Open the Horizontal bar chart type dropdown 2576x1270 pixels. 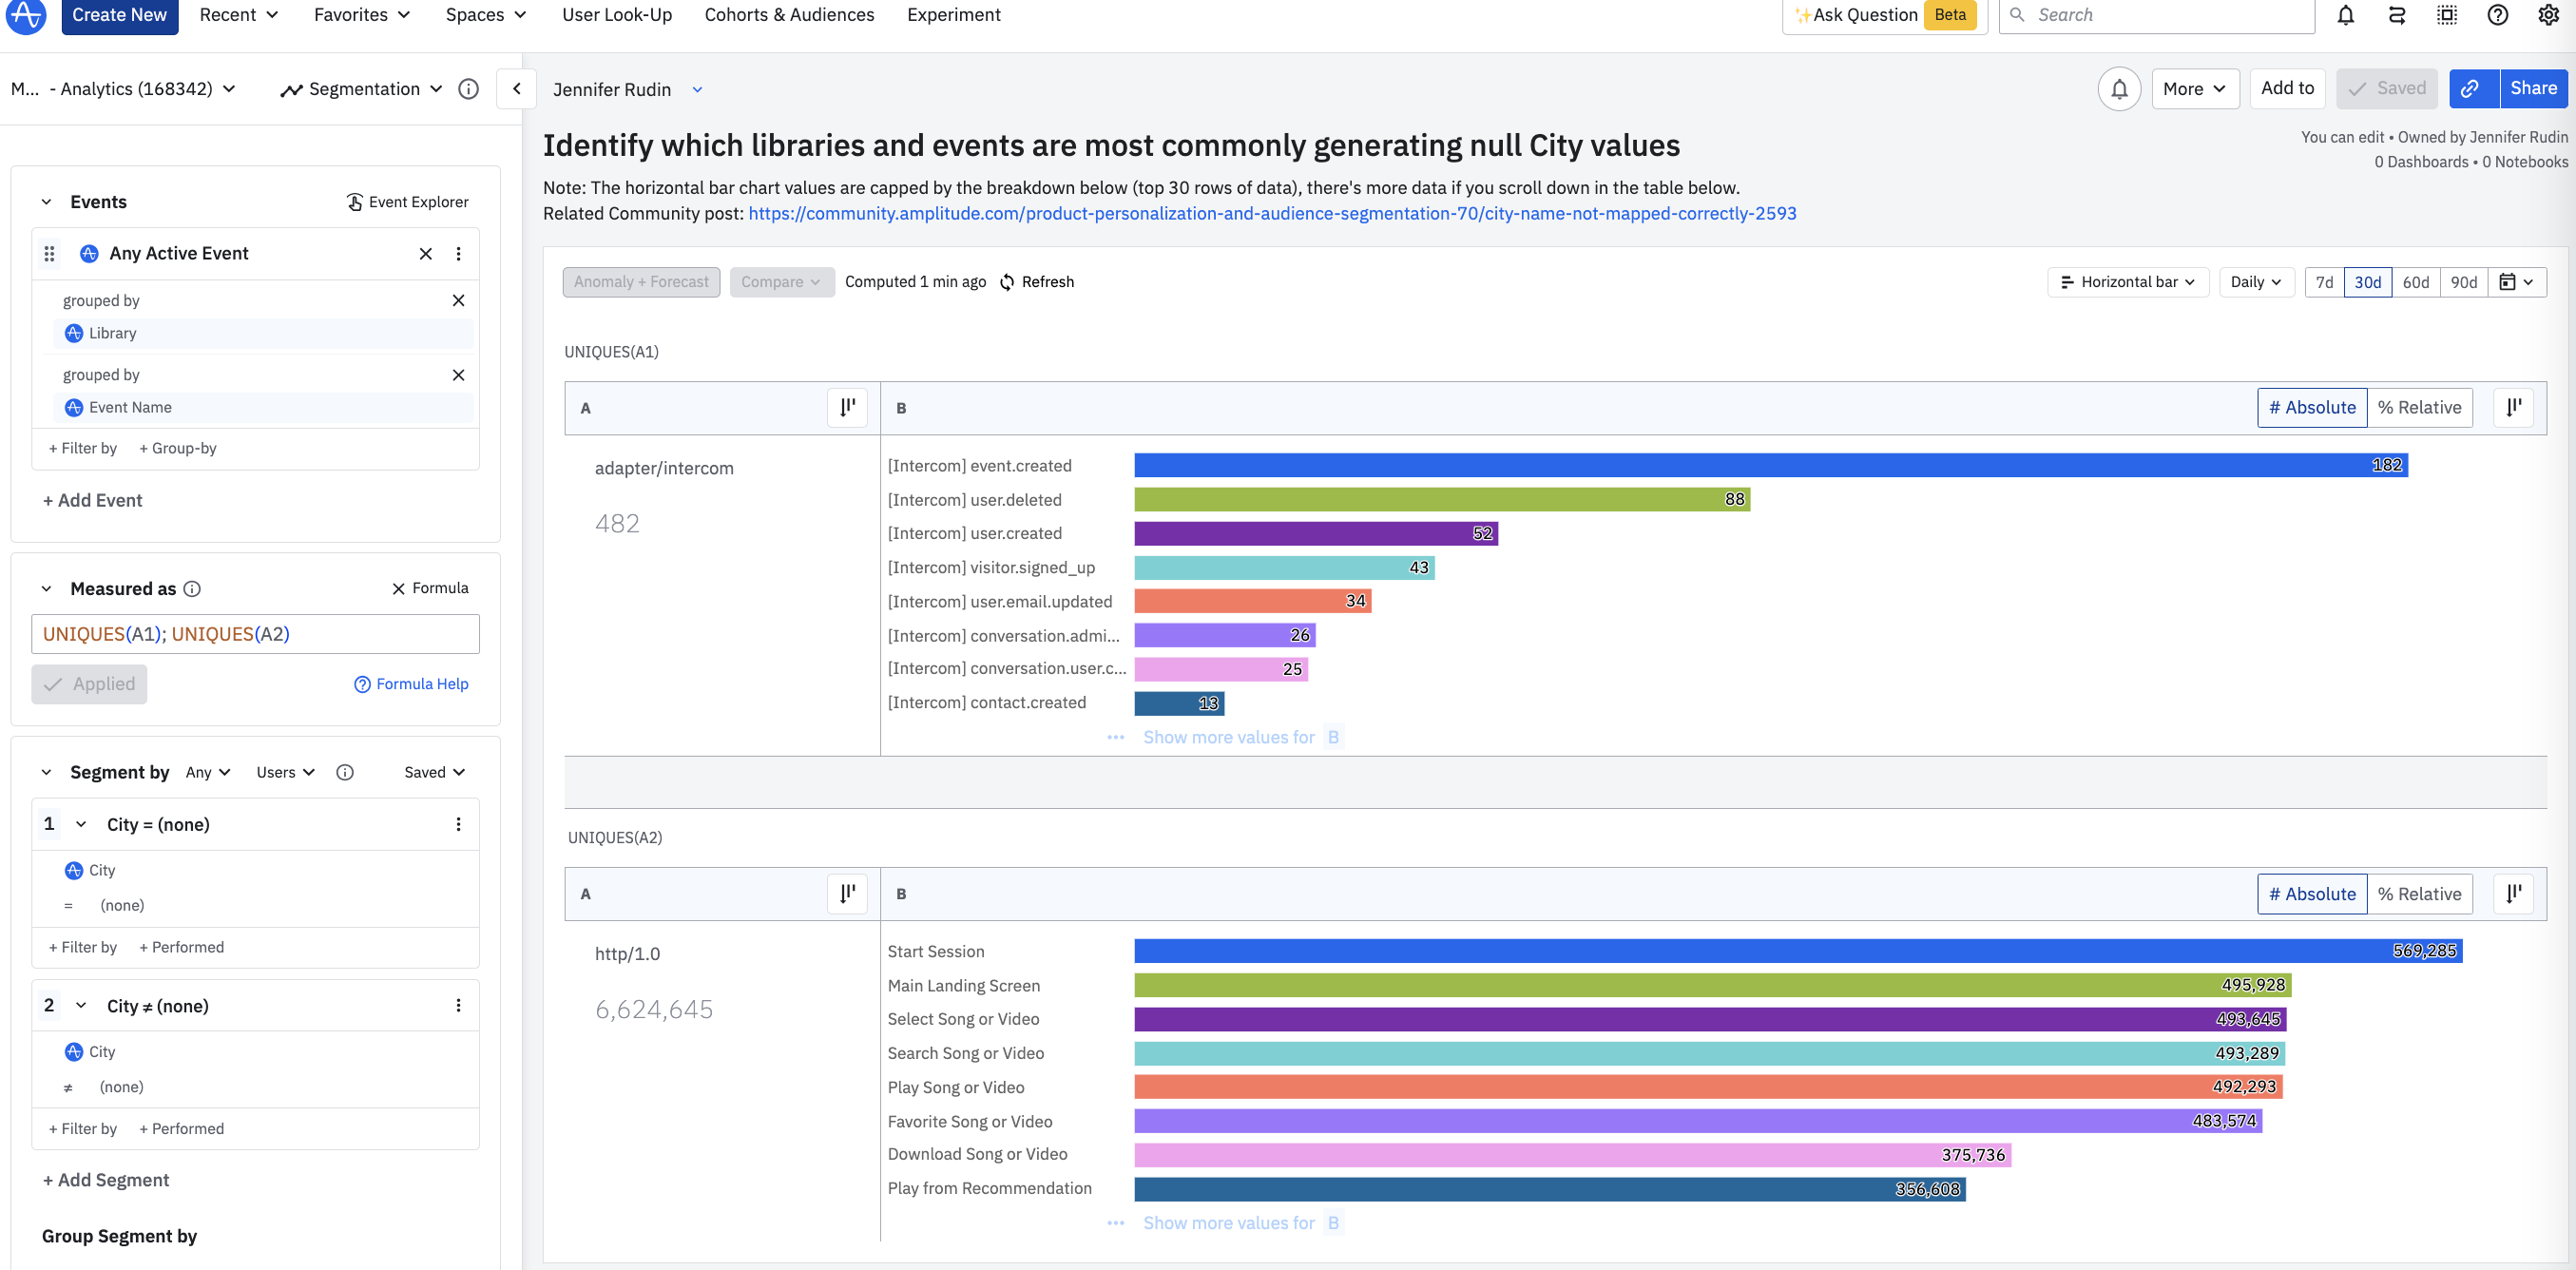[2127, 282]
